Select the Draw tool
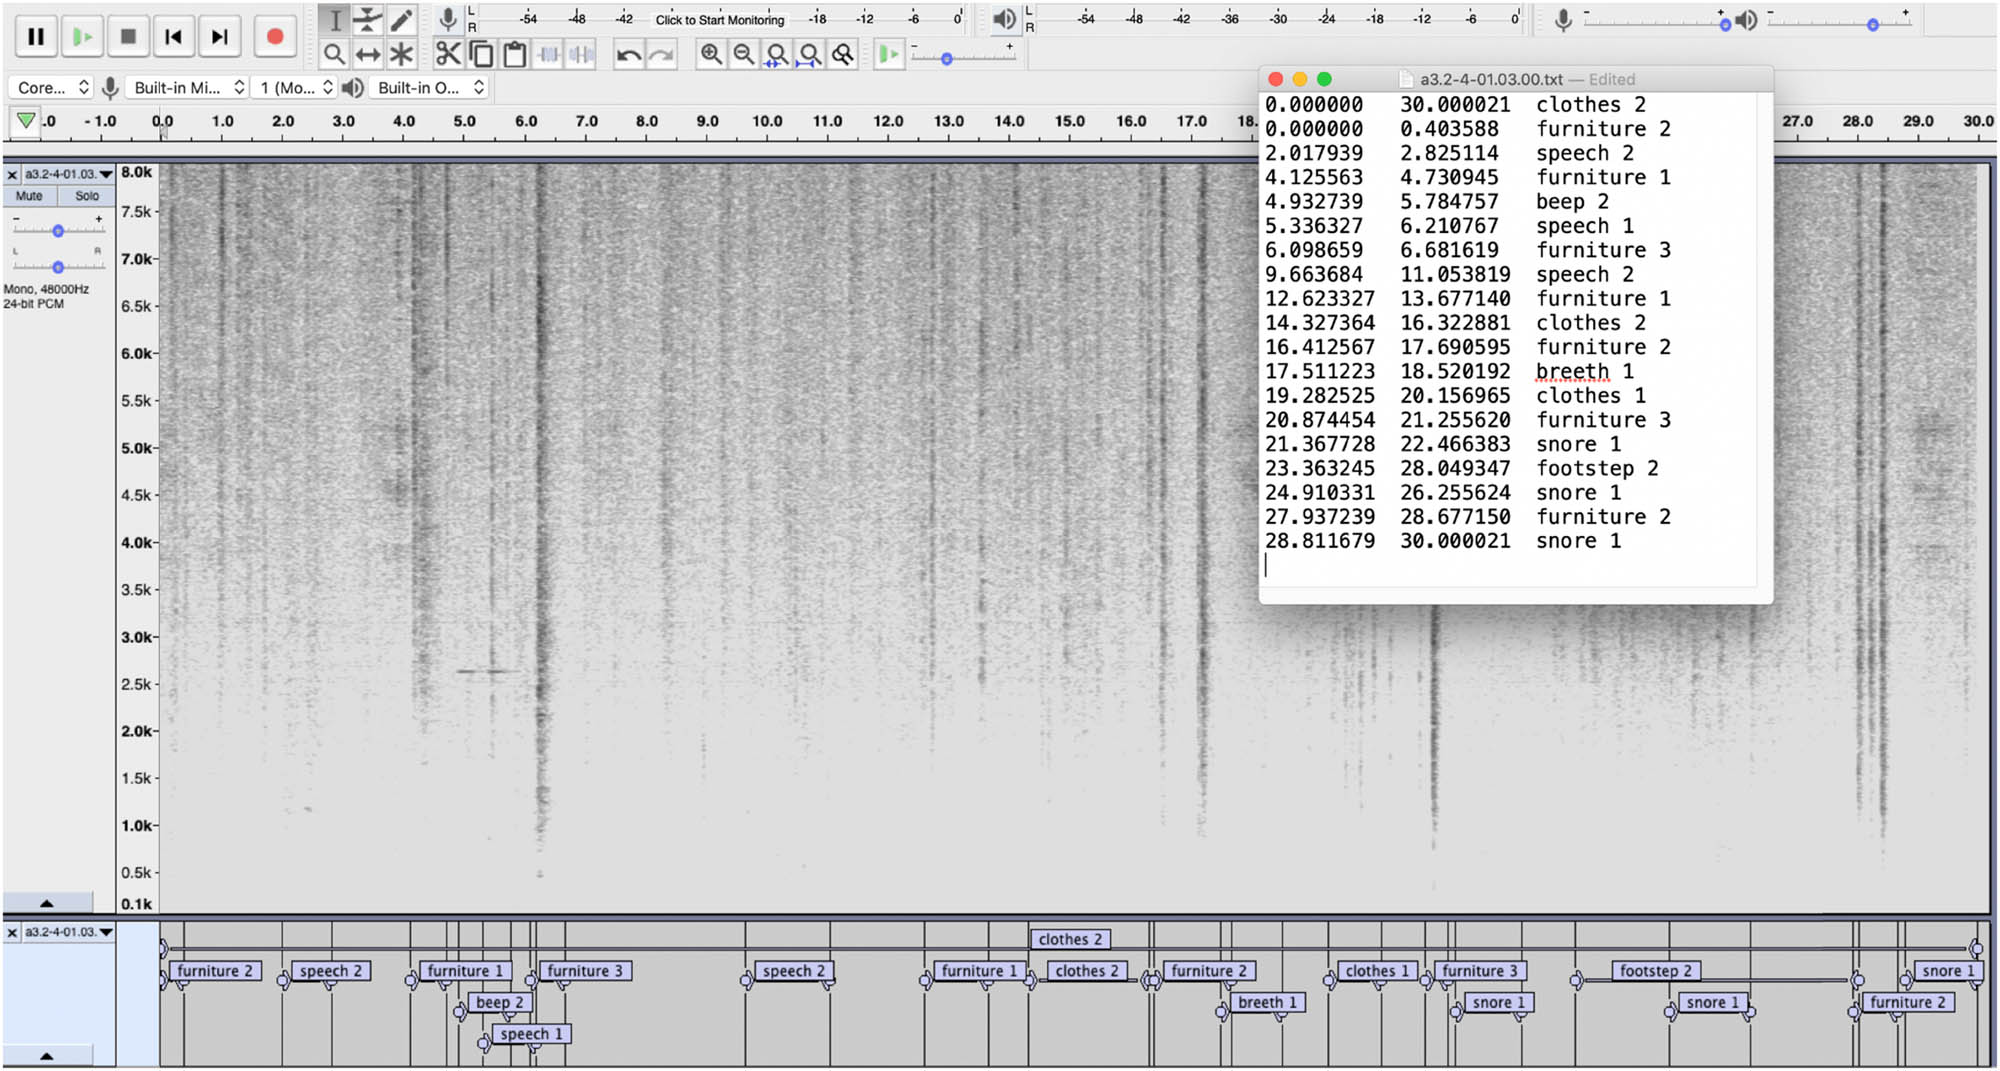This screenshot has height=1071, width=2000. click(401, 19)
